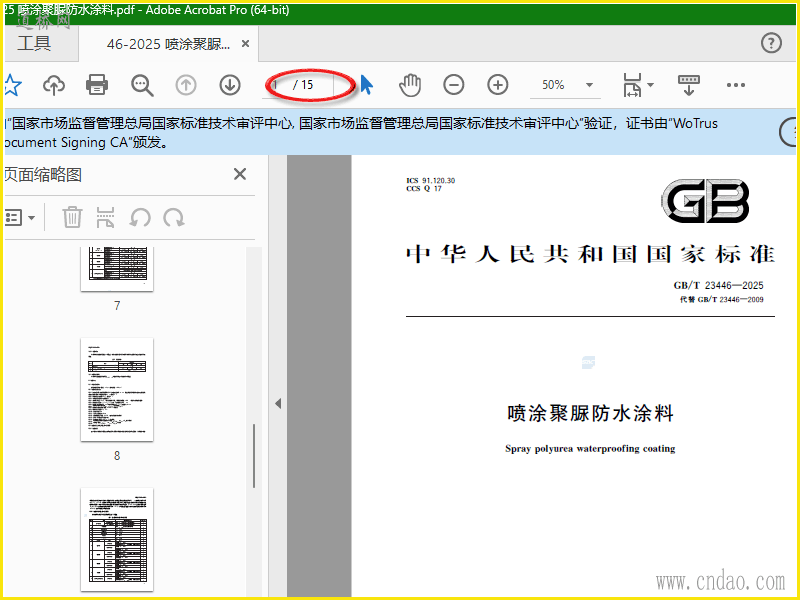
Task: Click the document title 喷涂聚脲防水涂料
Action: point(590,413)
